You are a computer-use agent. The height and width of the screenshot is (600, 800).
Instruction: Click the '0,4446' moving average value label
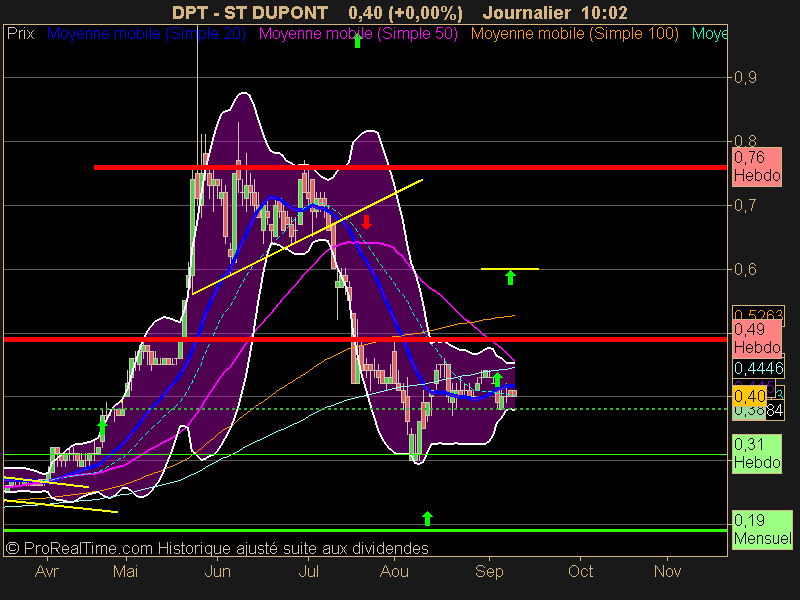point(758,368)
